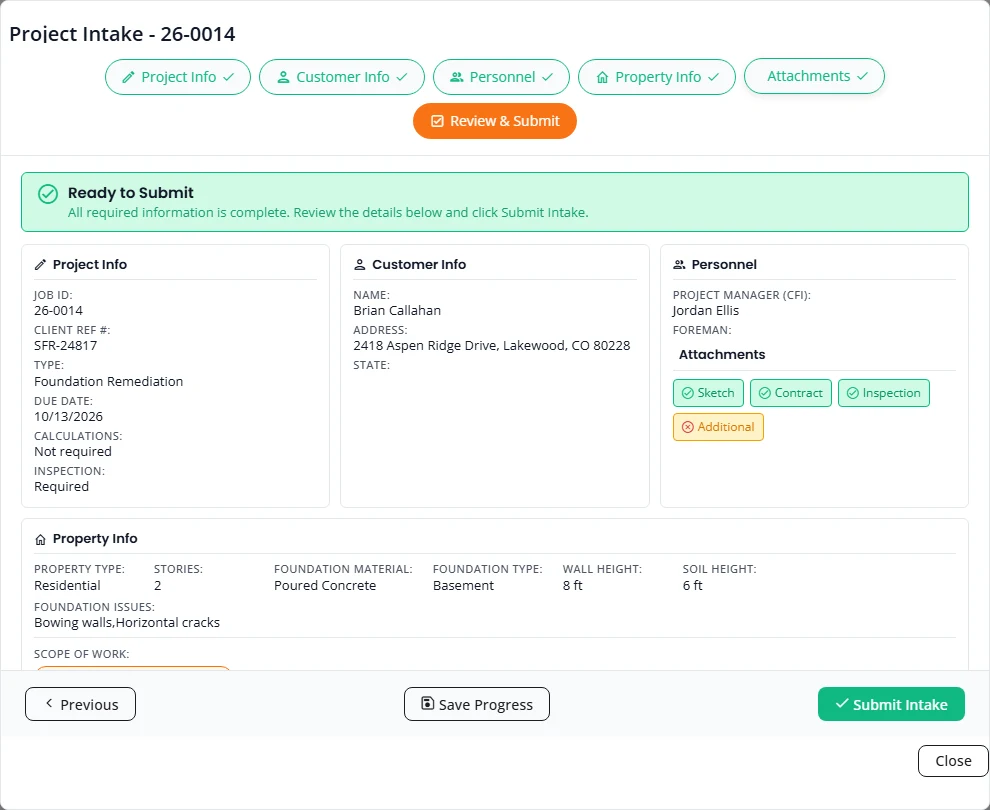Screen dimensions: 990x810
Task: Click the left chevron in Previous button
Action: pos(49,703)
